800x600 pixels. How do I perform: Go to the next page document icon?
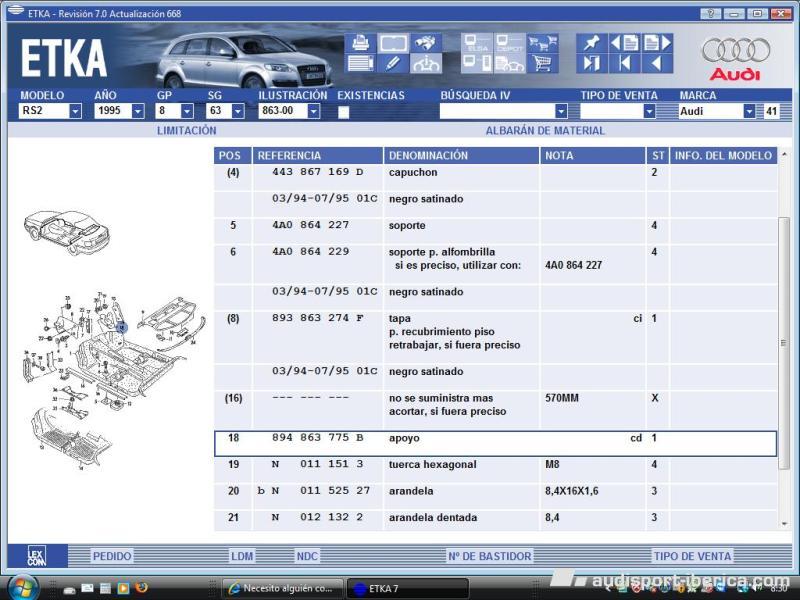tap(657, 43)
